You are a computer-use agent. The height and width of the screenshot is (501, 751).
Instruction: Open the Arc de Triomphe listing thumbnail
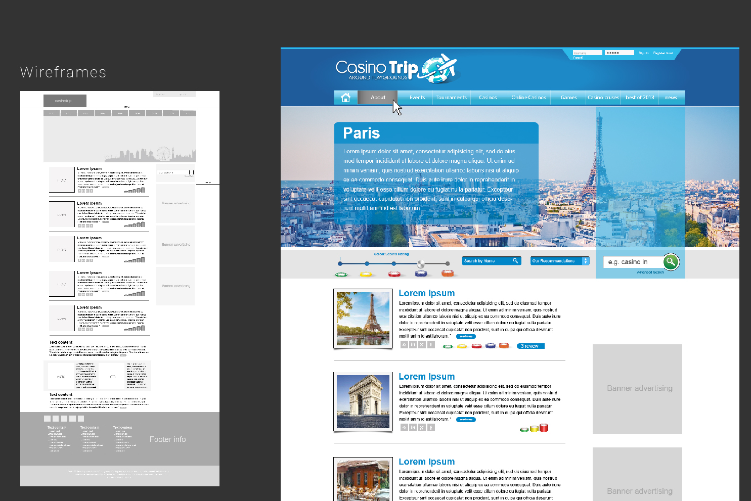click(363, 401)
